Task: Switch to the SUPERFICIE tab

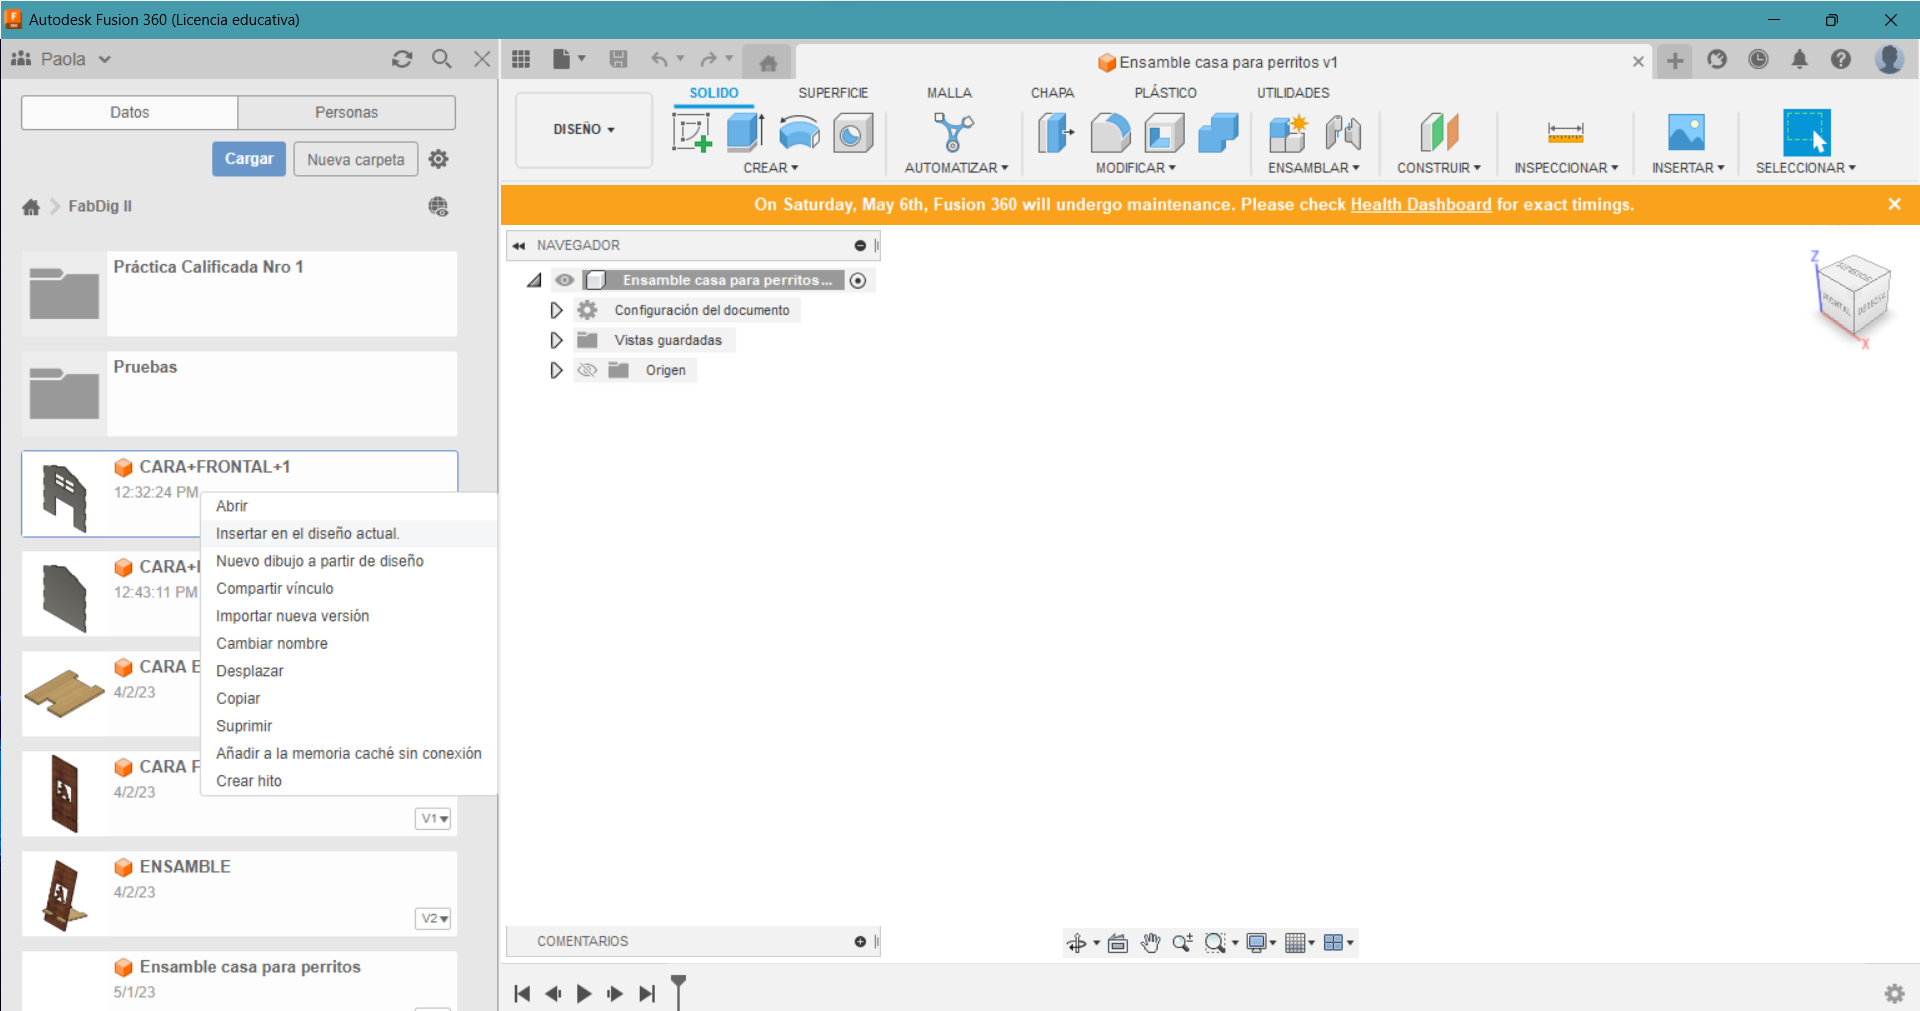Action: 833,93
